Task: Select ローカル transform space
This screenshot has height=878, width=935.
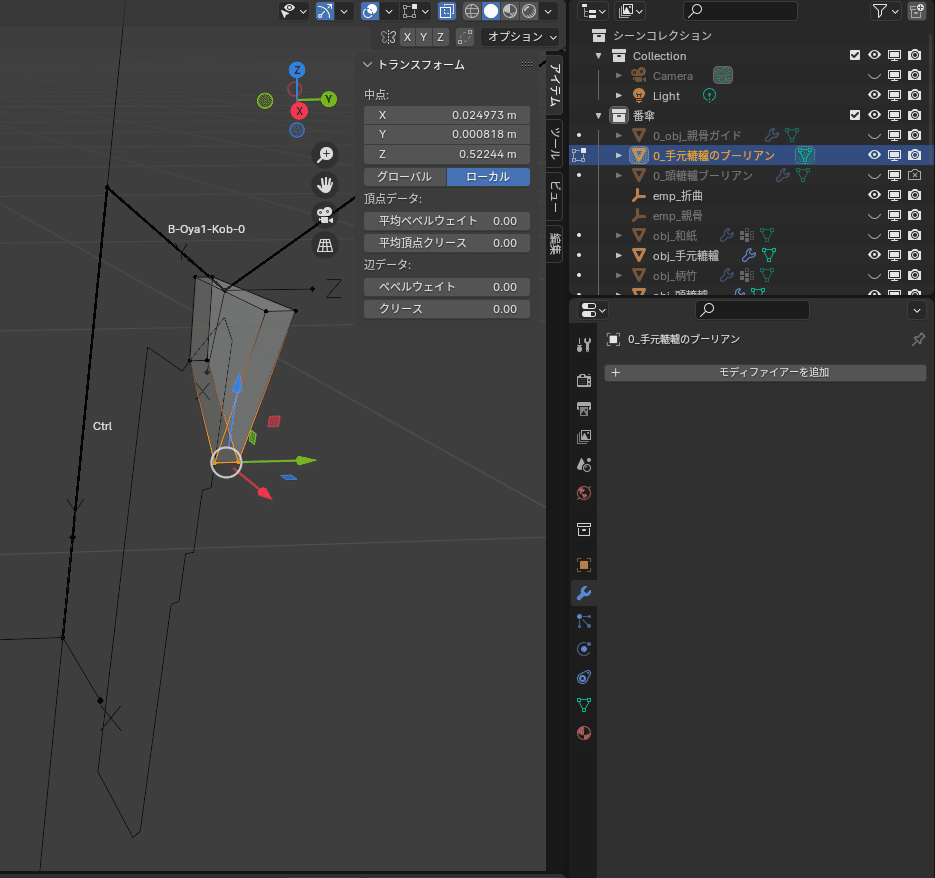Action: click(488, 177)
